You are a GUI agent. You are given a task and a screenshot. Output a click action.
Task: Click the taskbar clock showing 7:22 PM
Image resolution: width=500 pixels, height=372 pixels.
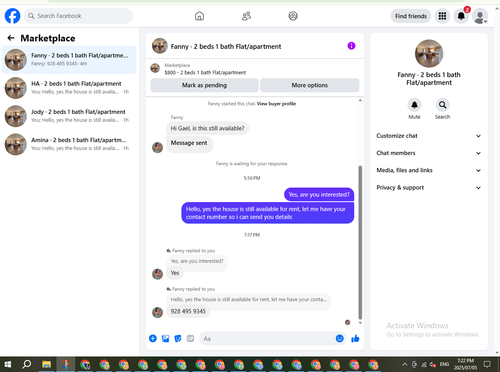(465, 364)
